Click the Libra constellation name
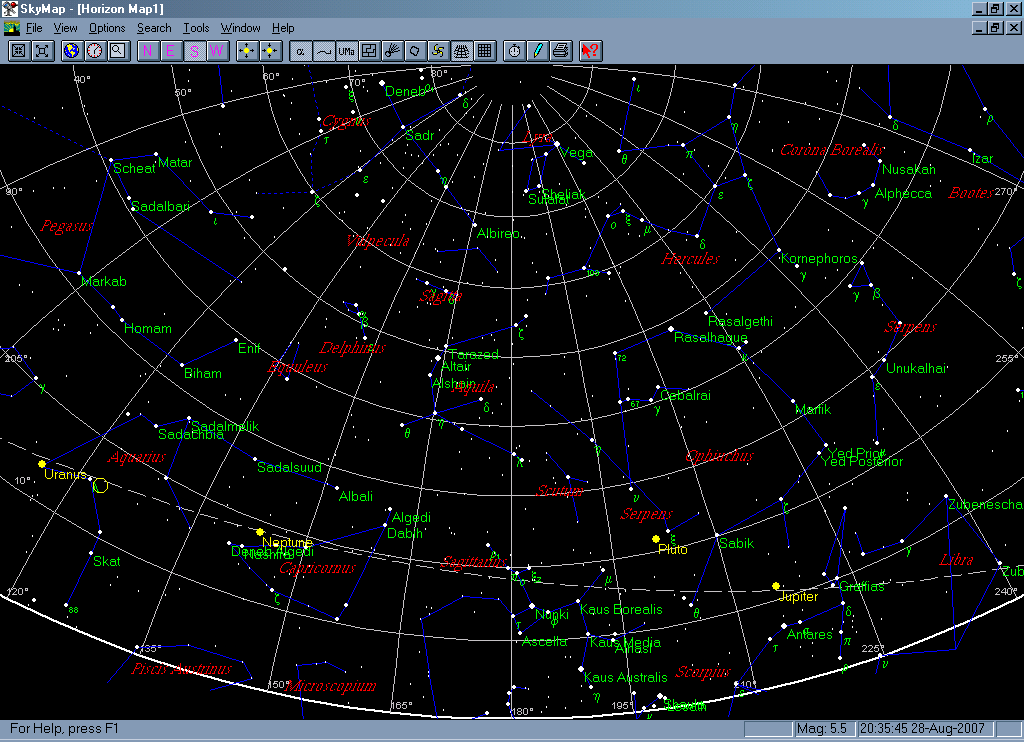 [956, 560]
